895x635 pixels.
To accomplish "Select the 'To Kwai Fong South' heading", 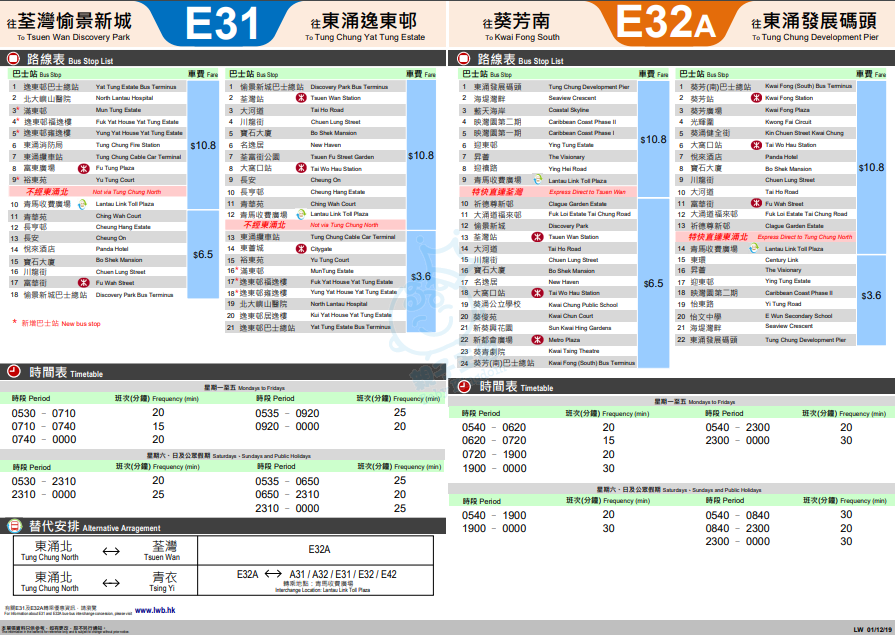I will point(522,37).
